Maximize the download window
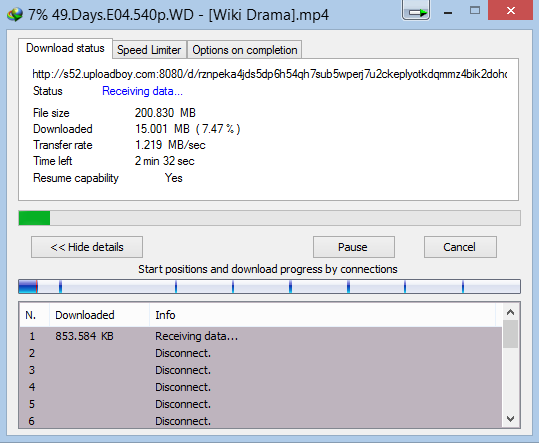The image size is (539, 443). pos(475,11)
